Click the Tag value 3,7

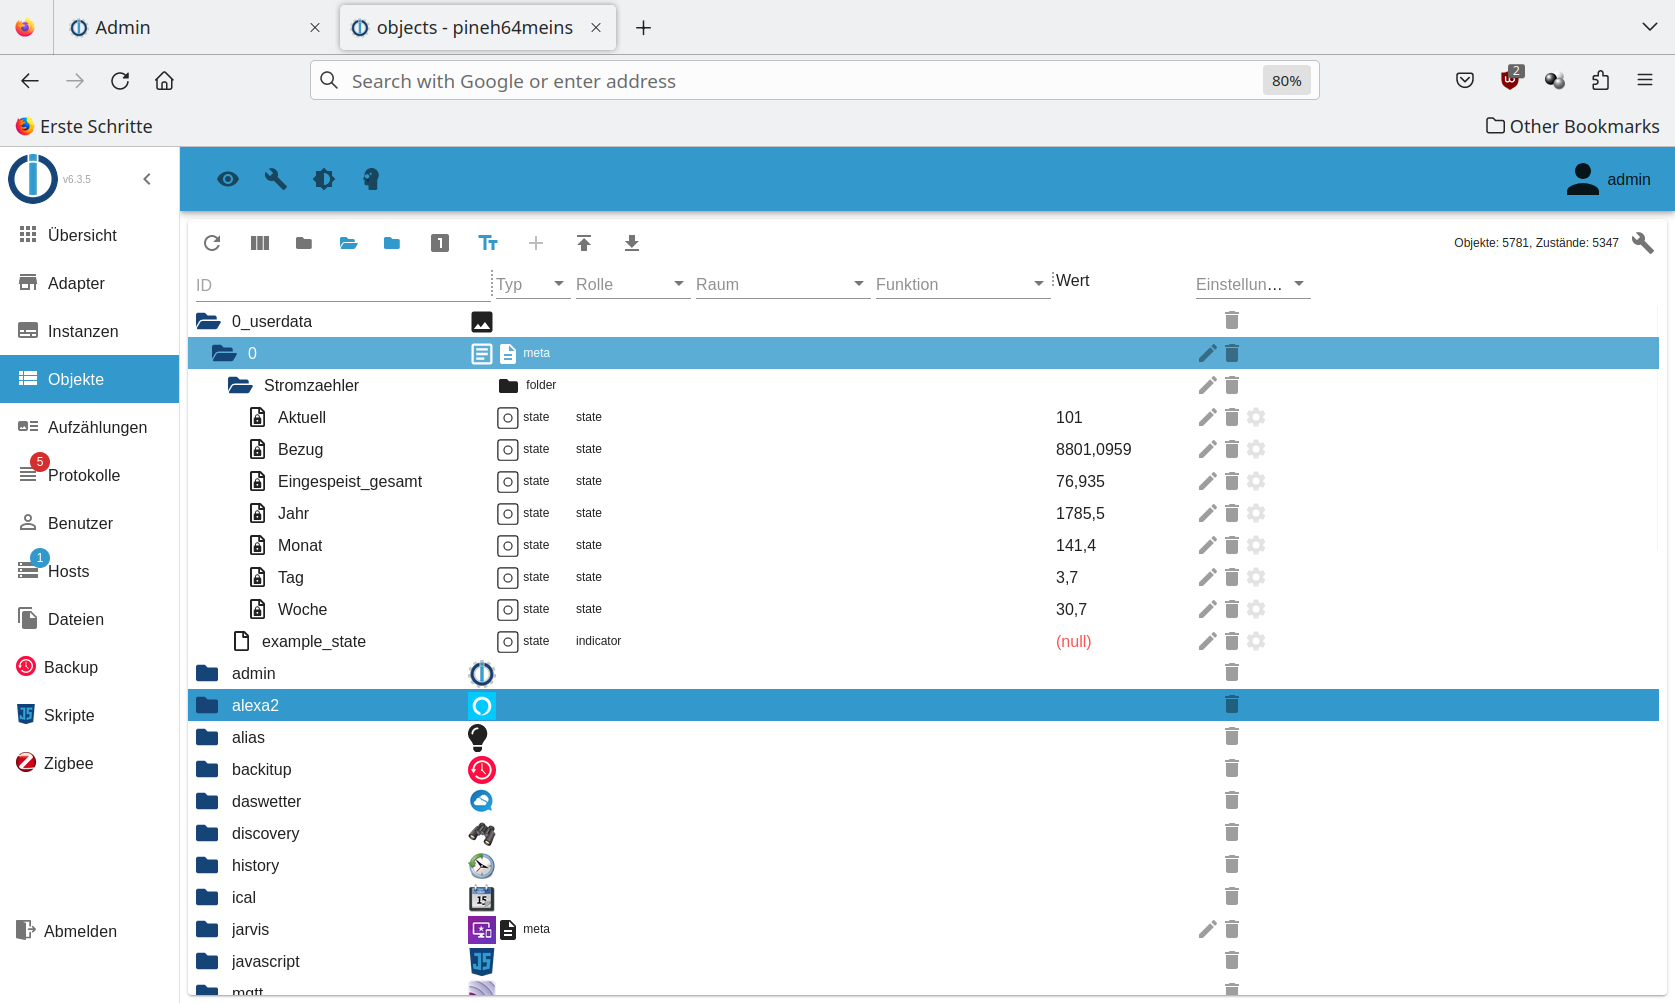(1067, 577)
